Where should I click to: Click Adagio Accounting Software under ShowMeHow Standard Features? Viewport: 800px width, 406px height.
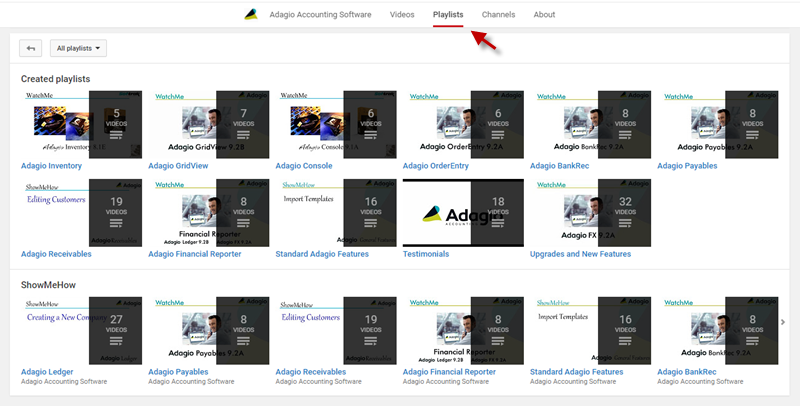point(573,382)
